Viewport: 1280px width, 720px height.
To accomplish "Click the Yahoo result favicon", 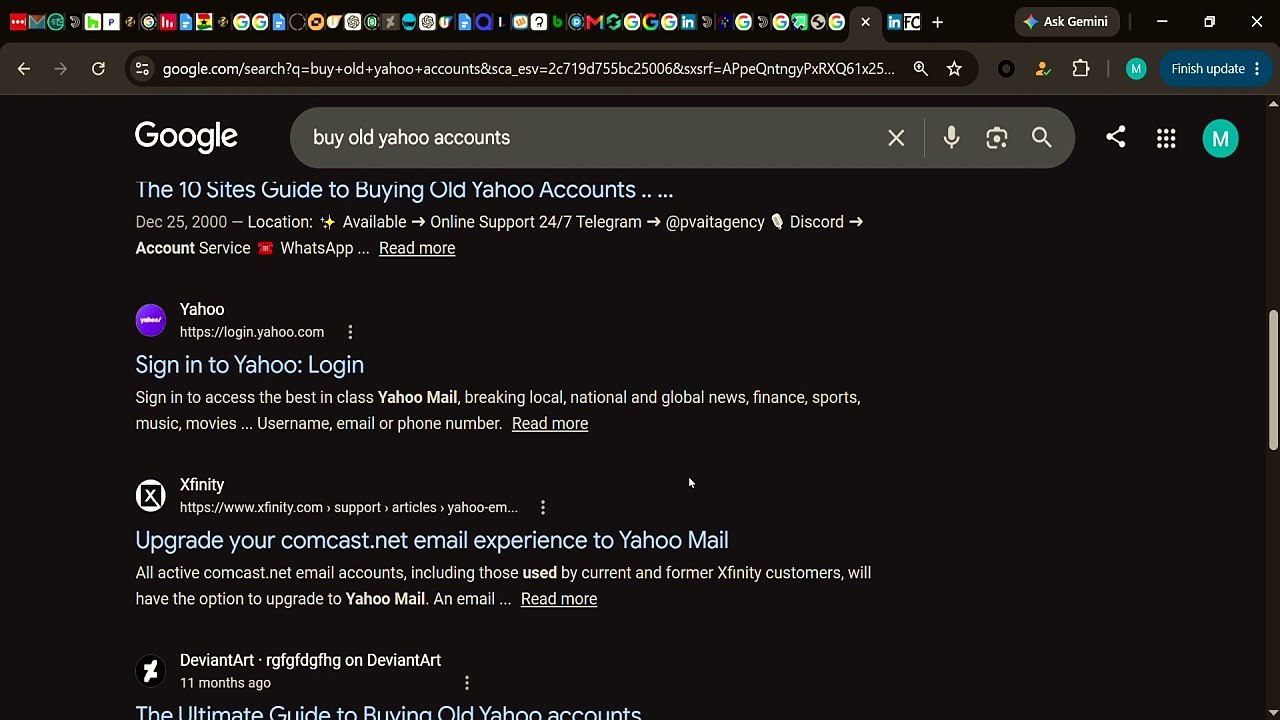I will (x=151, y=320).
